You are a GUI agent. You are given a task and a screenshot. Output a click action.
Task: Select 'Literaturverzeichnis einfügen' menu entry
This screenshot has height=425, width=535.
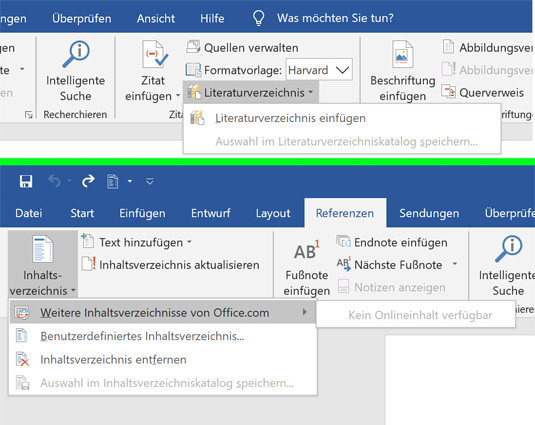point(342,118)
